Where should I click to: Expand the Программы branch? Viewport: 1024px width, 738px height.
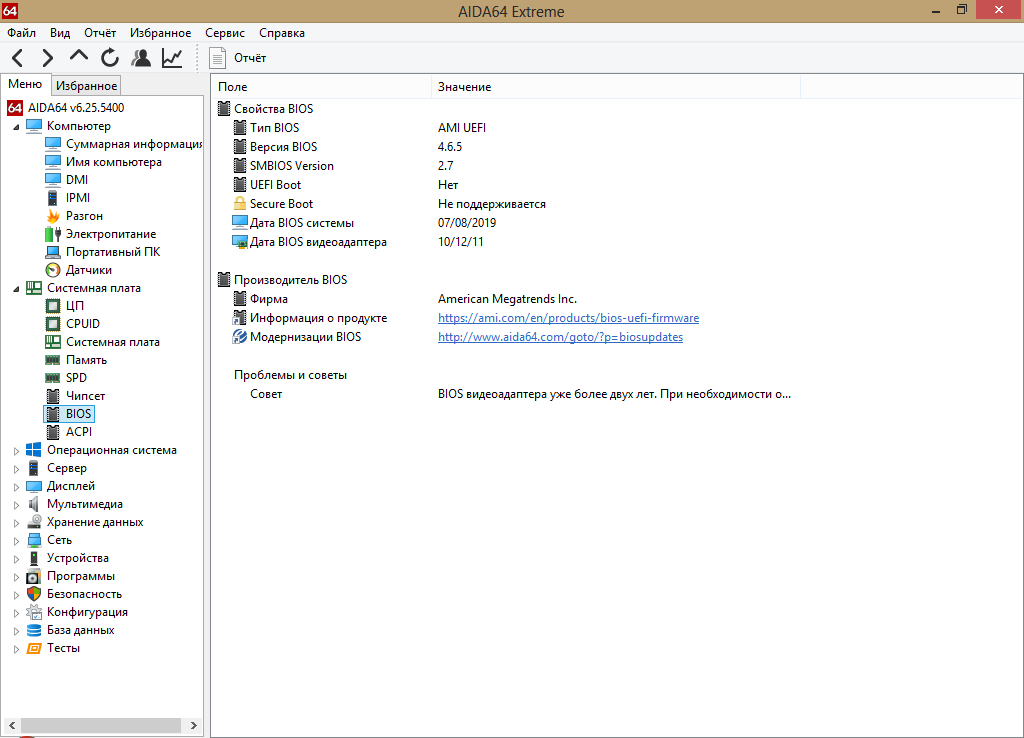point(16,577)
